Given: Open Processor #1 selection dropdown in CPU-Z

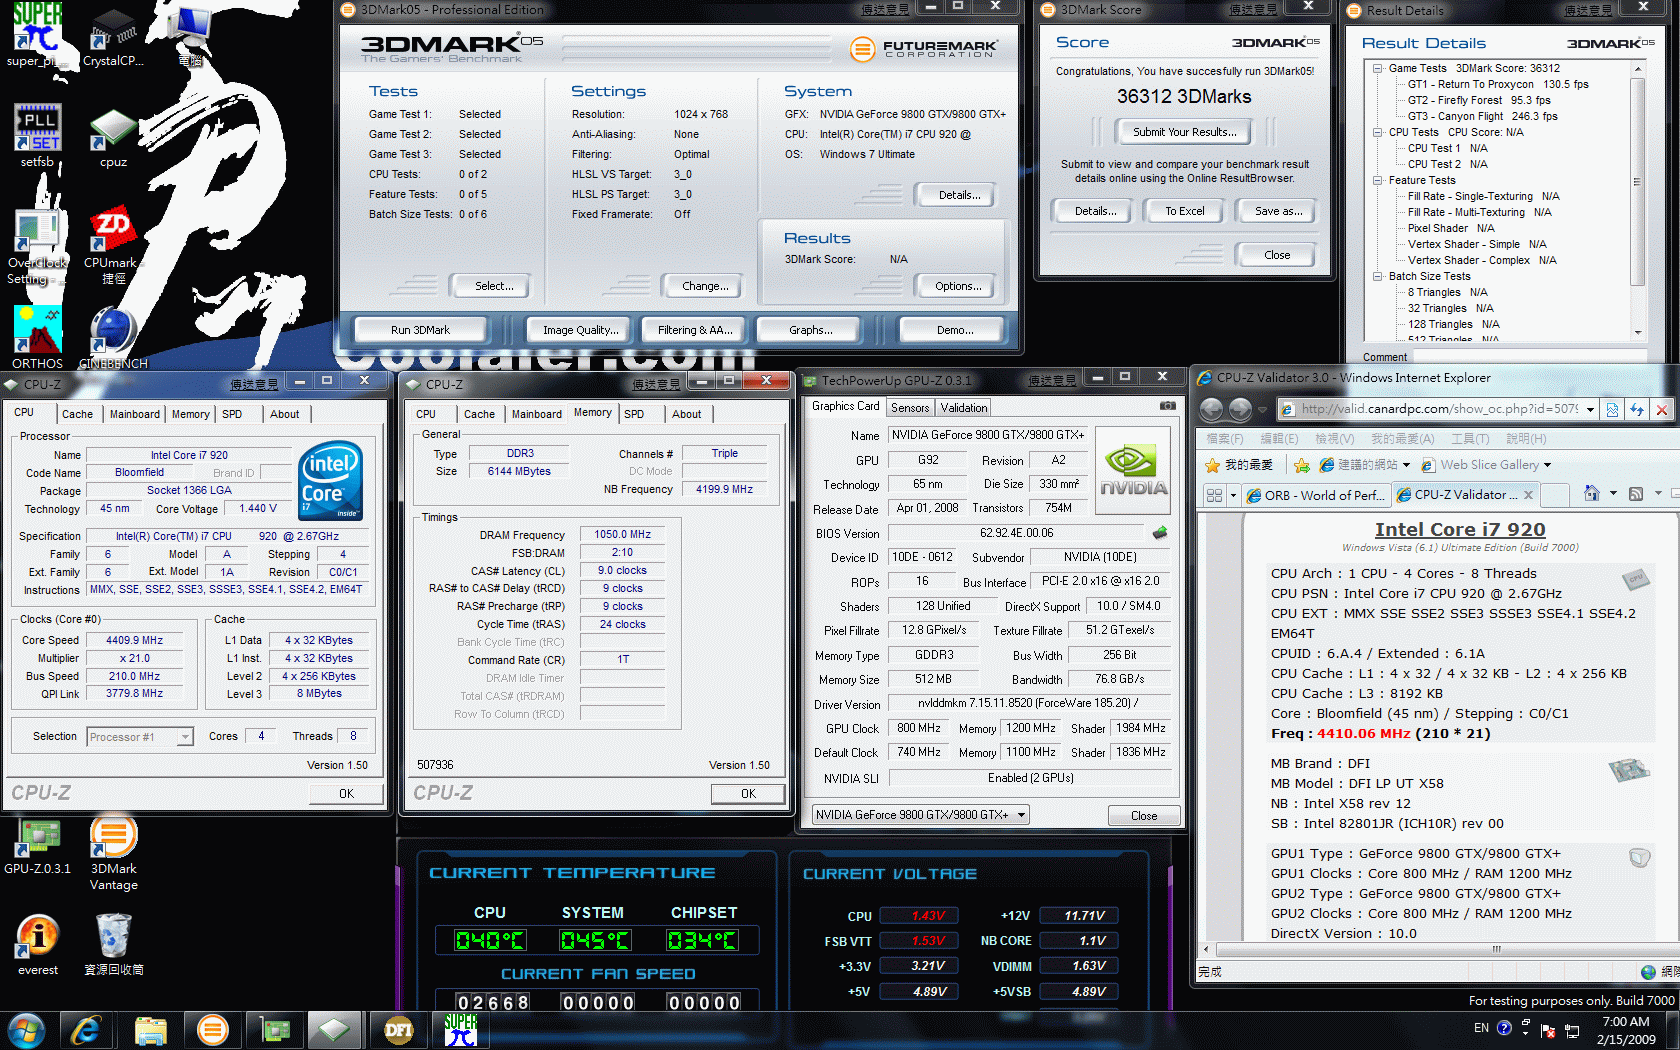Looking at the screenshot, I should tap(139, 737).
